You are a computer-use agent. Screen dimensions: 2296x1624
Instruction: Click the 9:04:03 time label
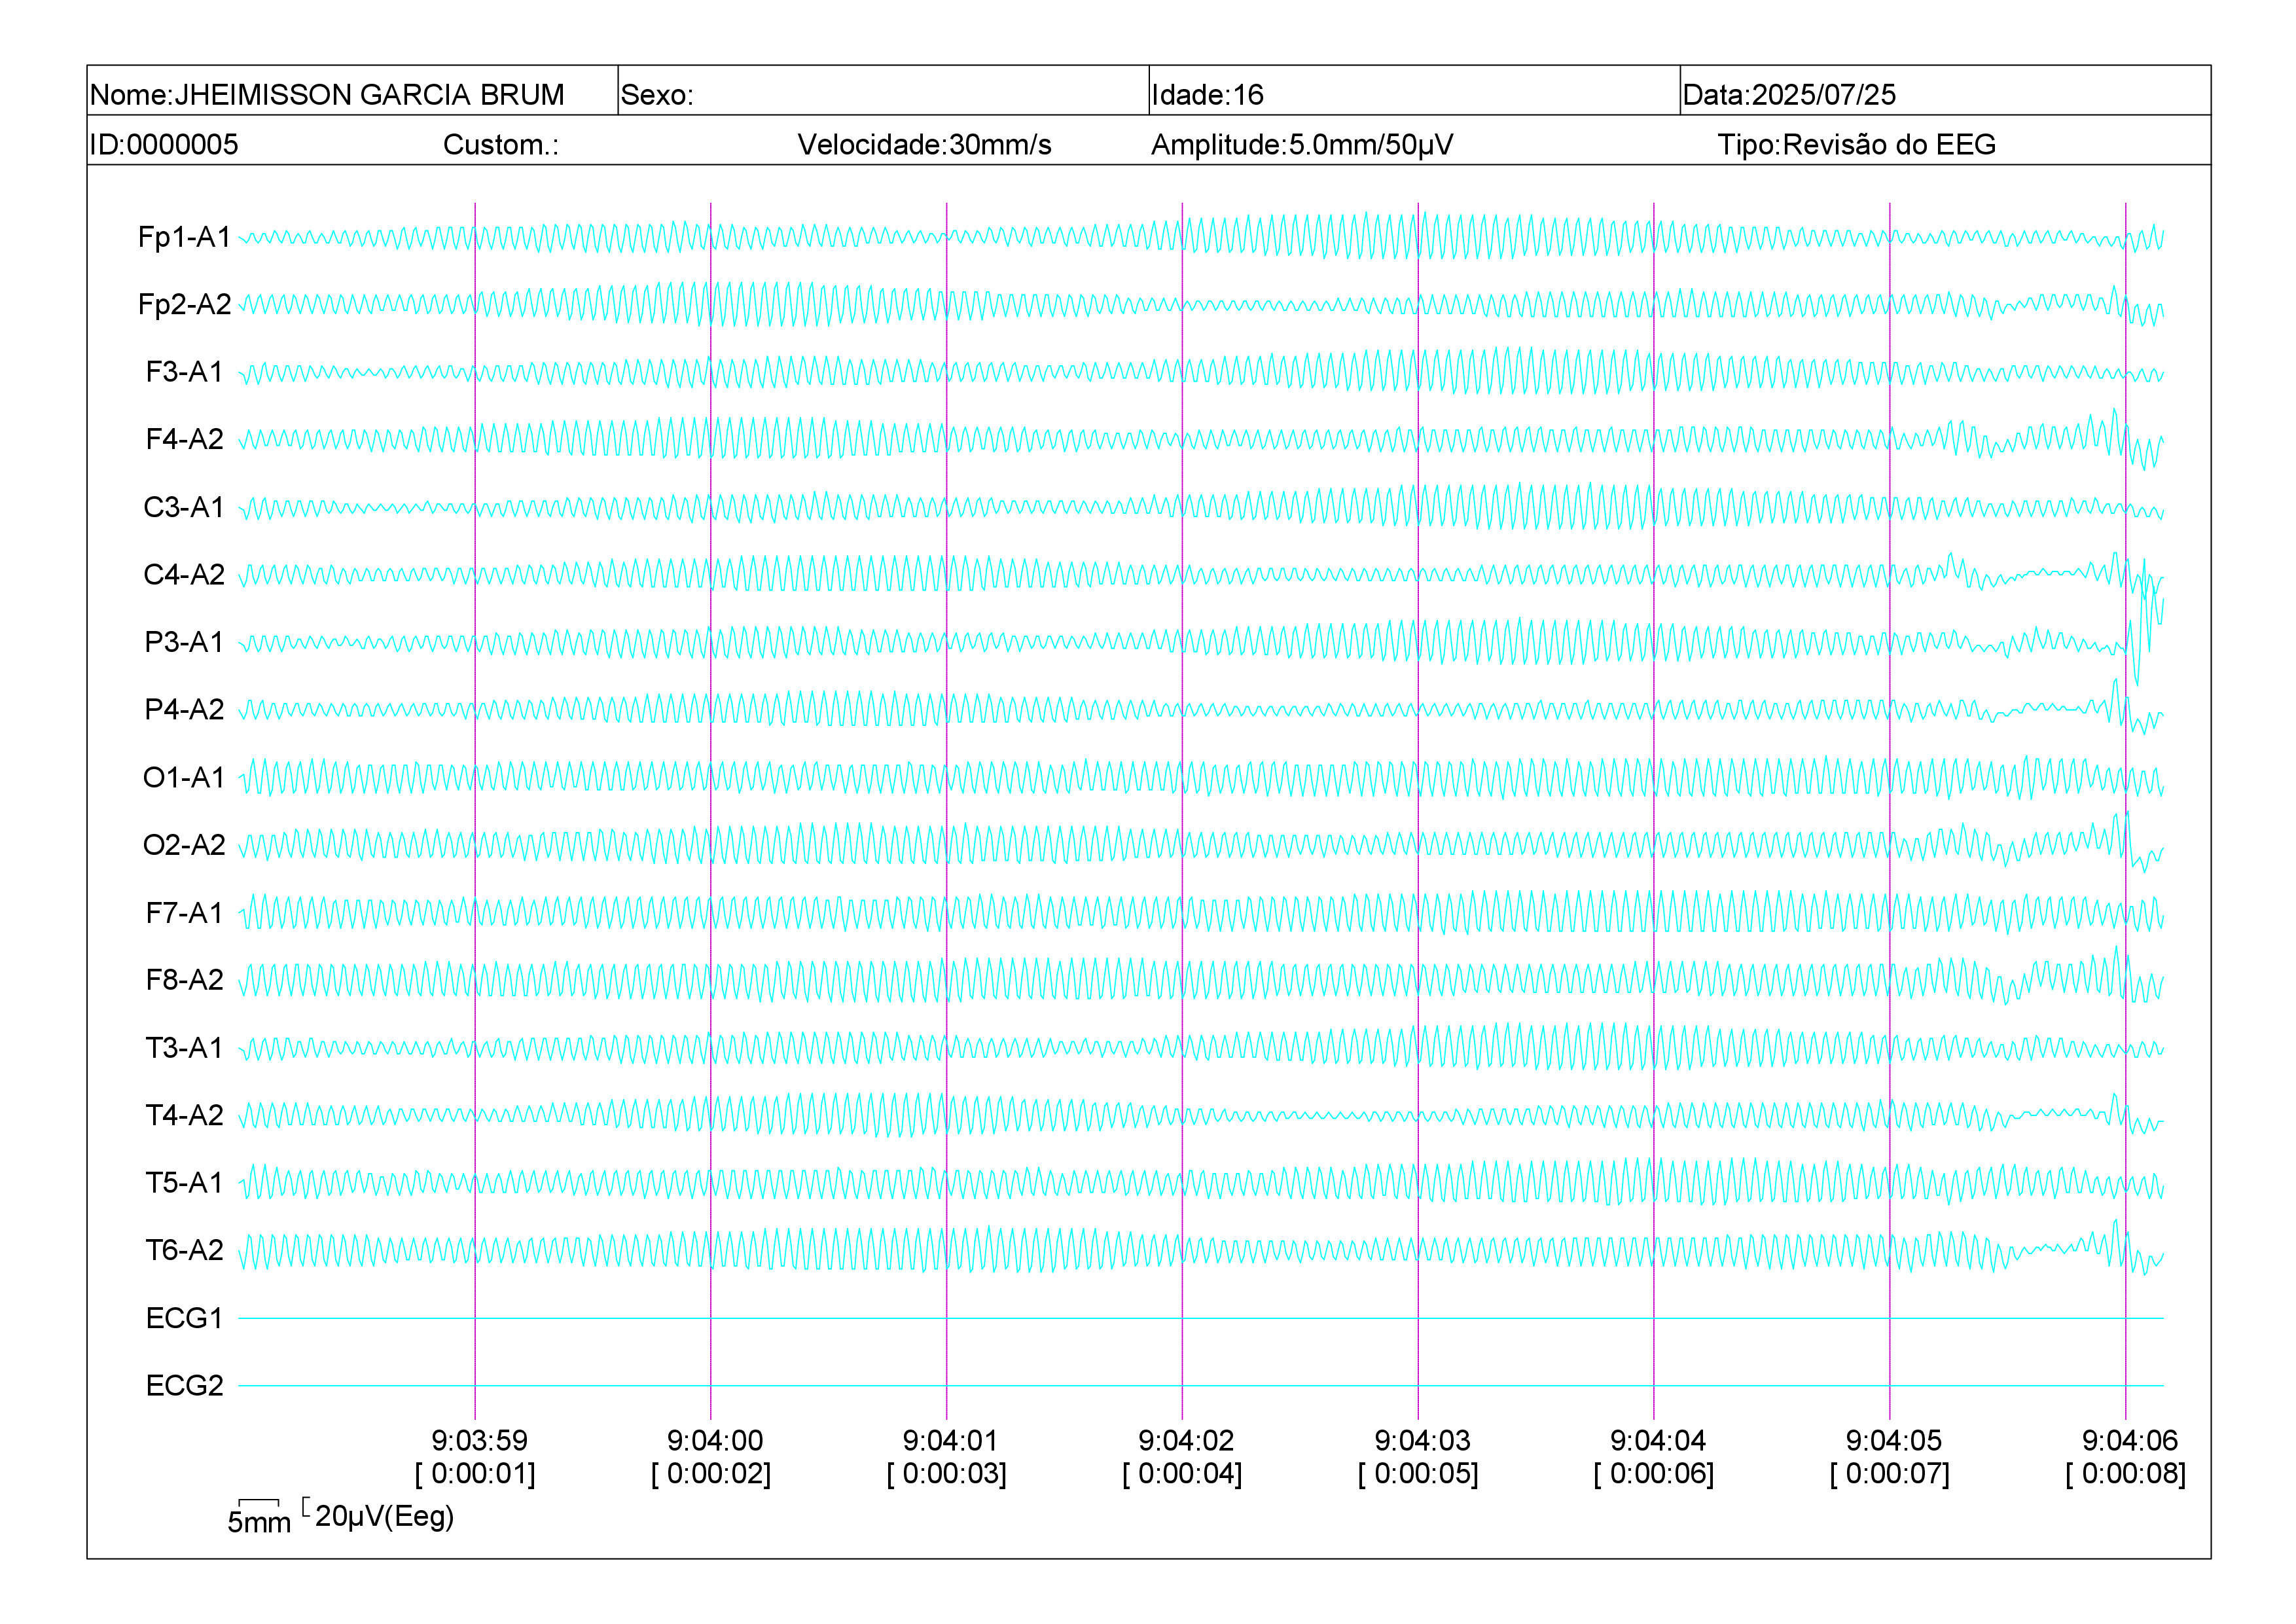click(x=1422, y=1441)
